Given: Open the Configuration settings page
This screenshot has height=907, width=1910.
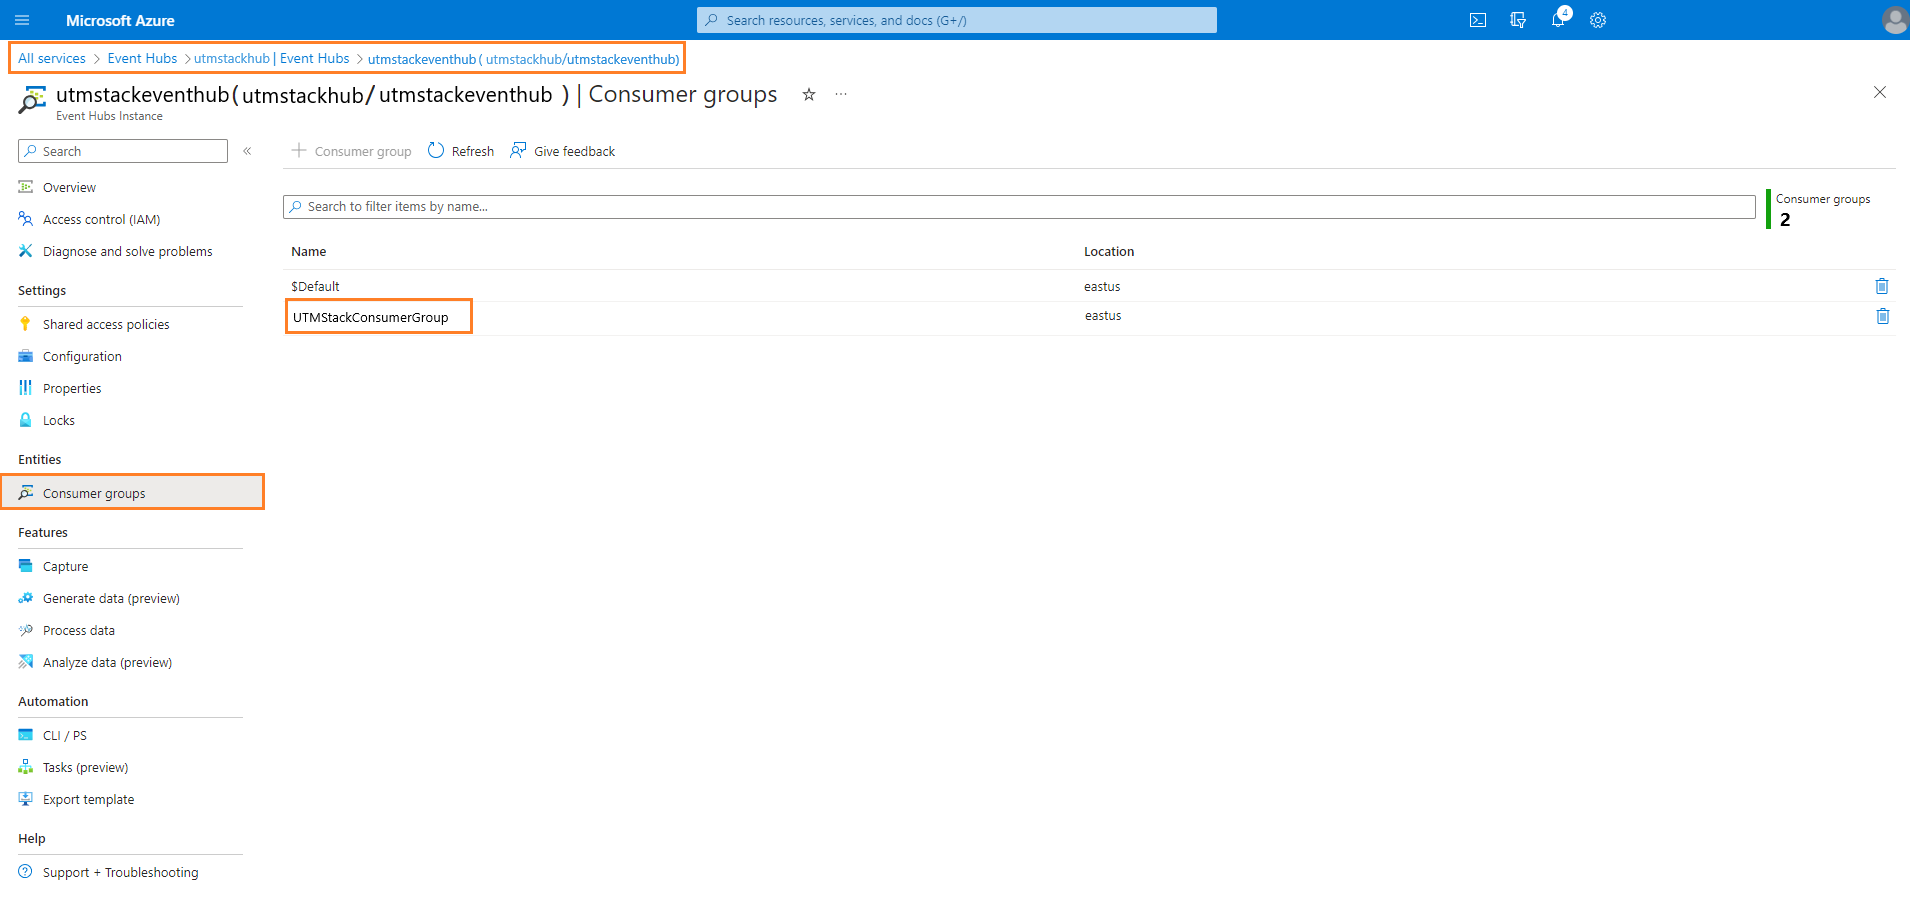Looking at the screenshot, I should point(82,356).
